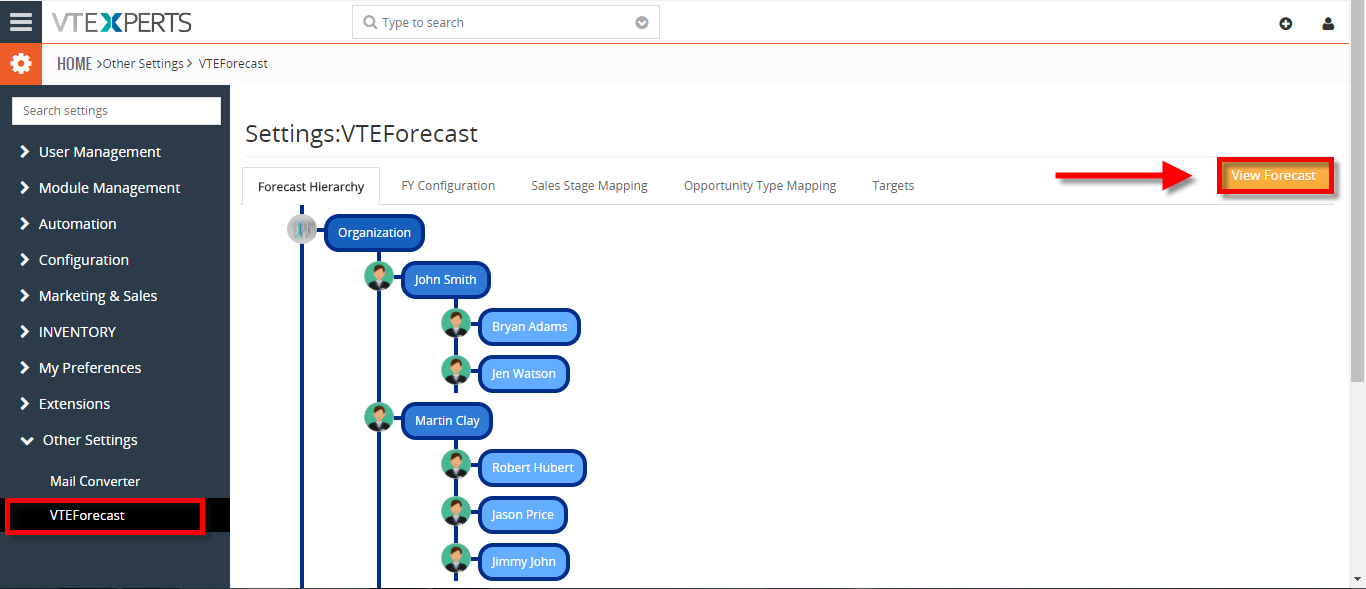This screenshot has height=589, width=1366.
Task: Click Other Settings breadcrumb link
Action: [x=143, y=64]
